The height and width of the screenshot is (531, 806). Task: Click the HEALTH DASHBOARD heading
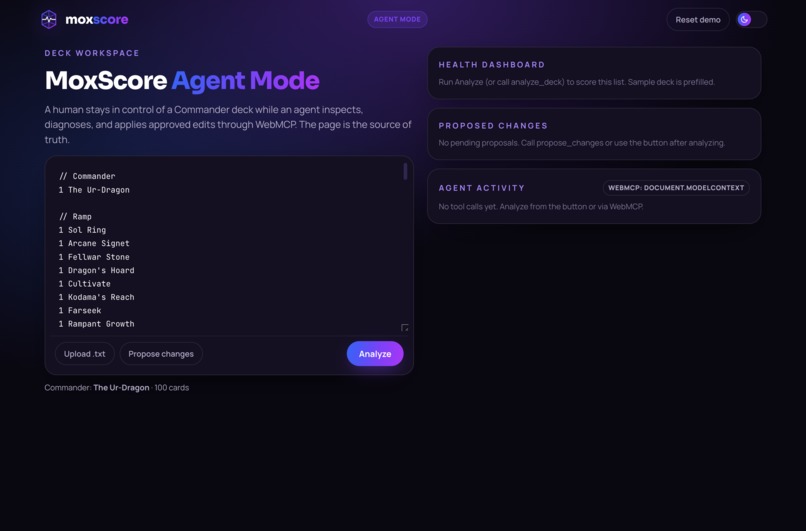(491, 65)
